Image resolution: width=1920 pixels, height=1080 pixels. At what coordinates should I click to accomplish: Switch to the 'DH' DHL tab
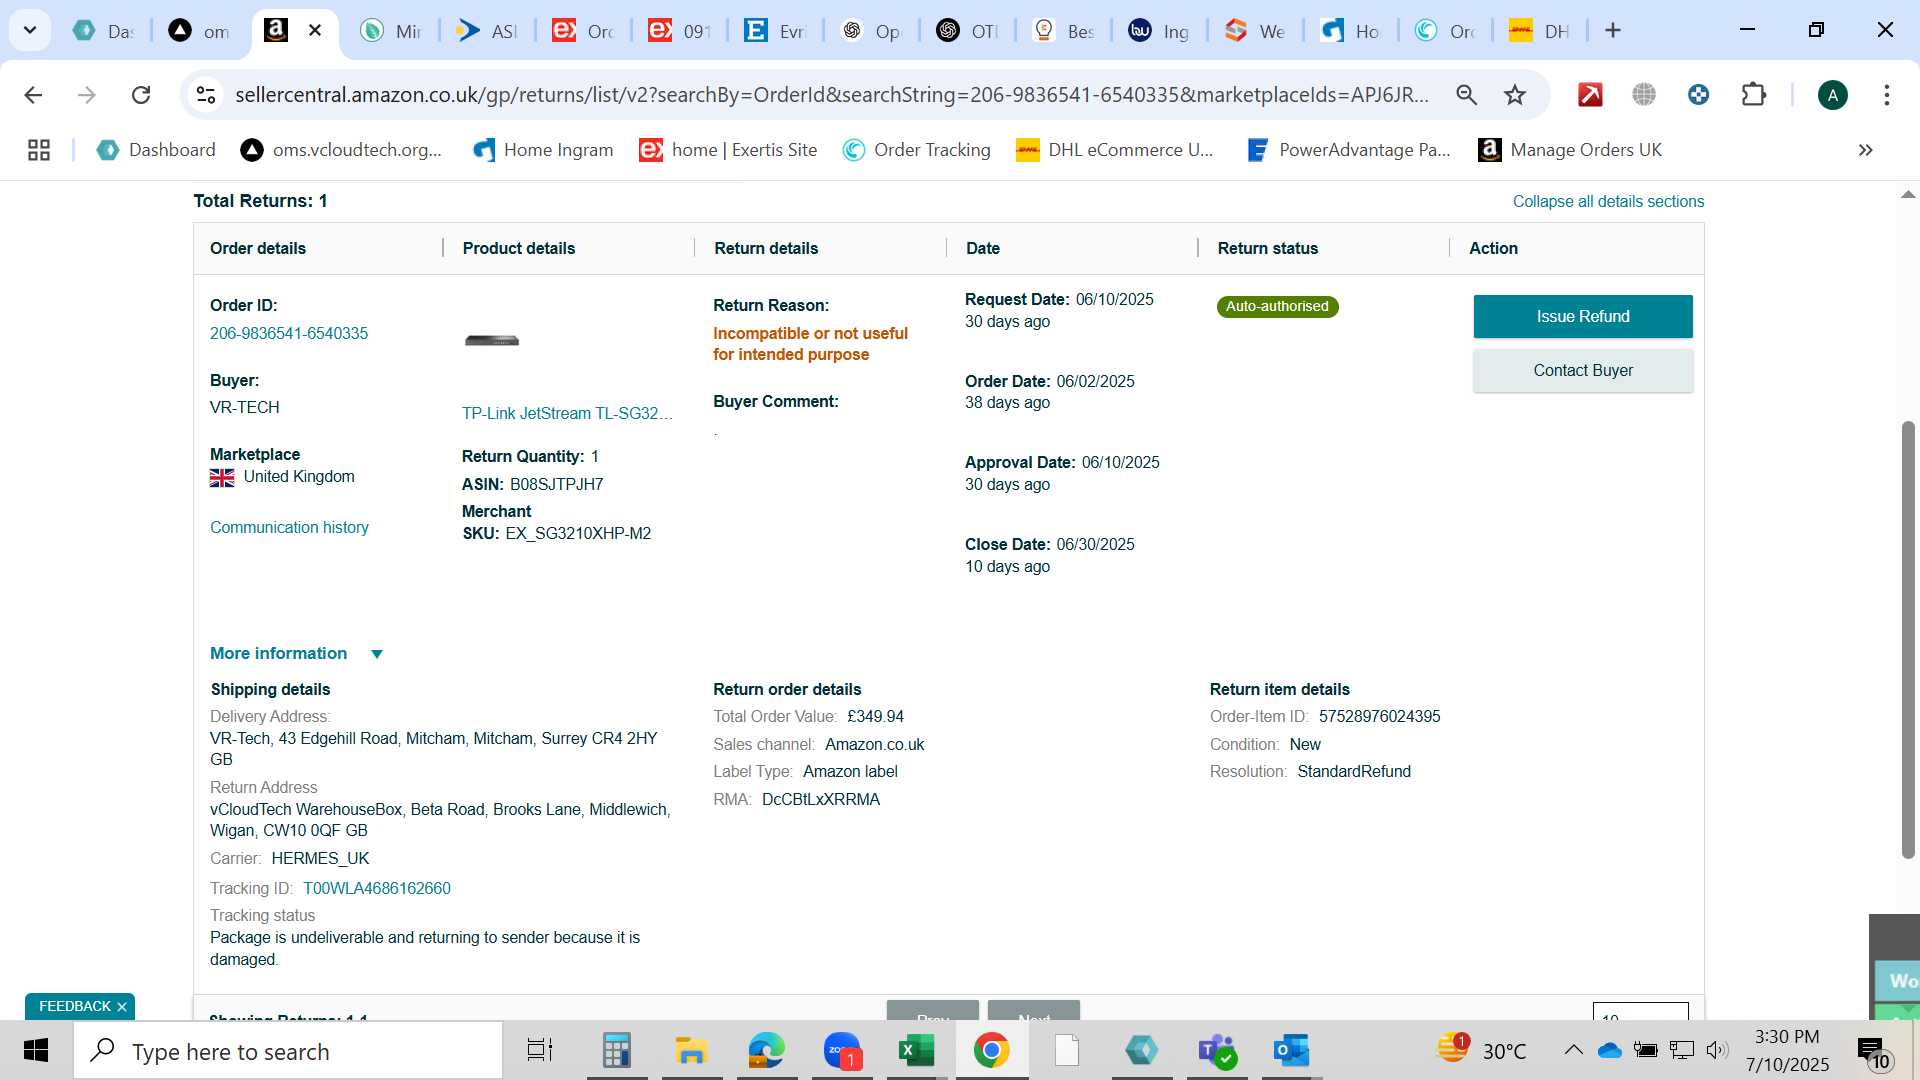pos(1539,31)
